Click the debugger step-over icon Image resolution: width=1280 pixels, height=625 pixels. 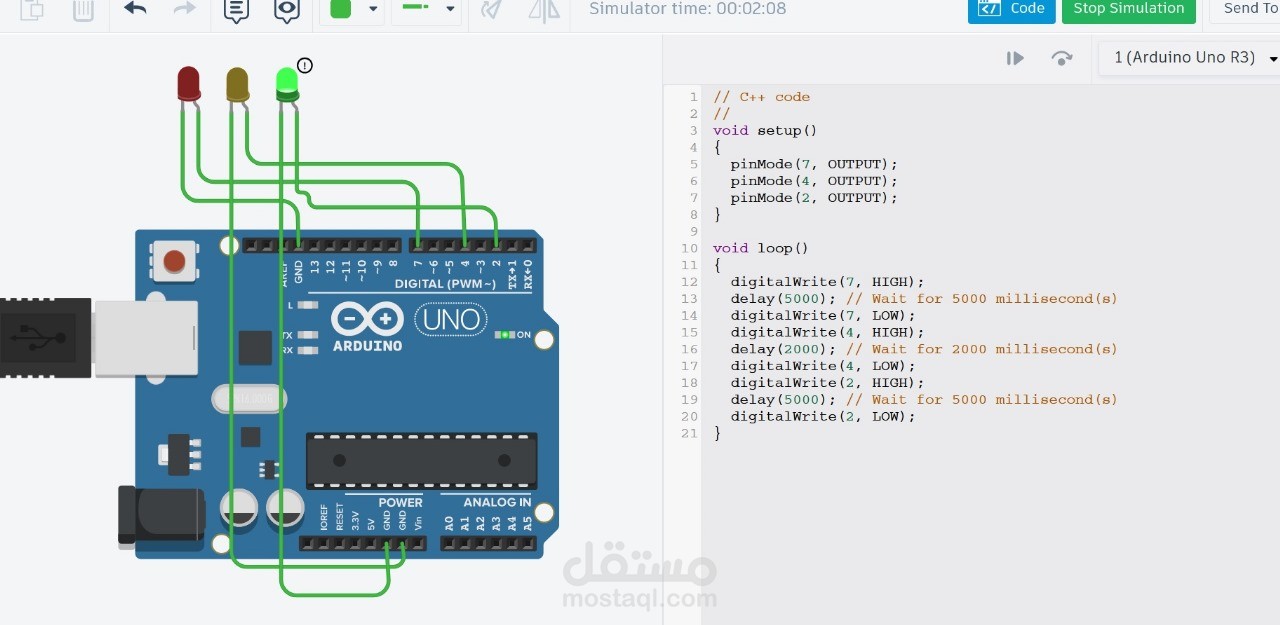1062,58
